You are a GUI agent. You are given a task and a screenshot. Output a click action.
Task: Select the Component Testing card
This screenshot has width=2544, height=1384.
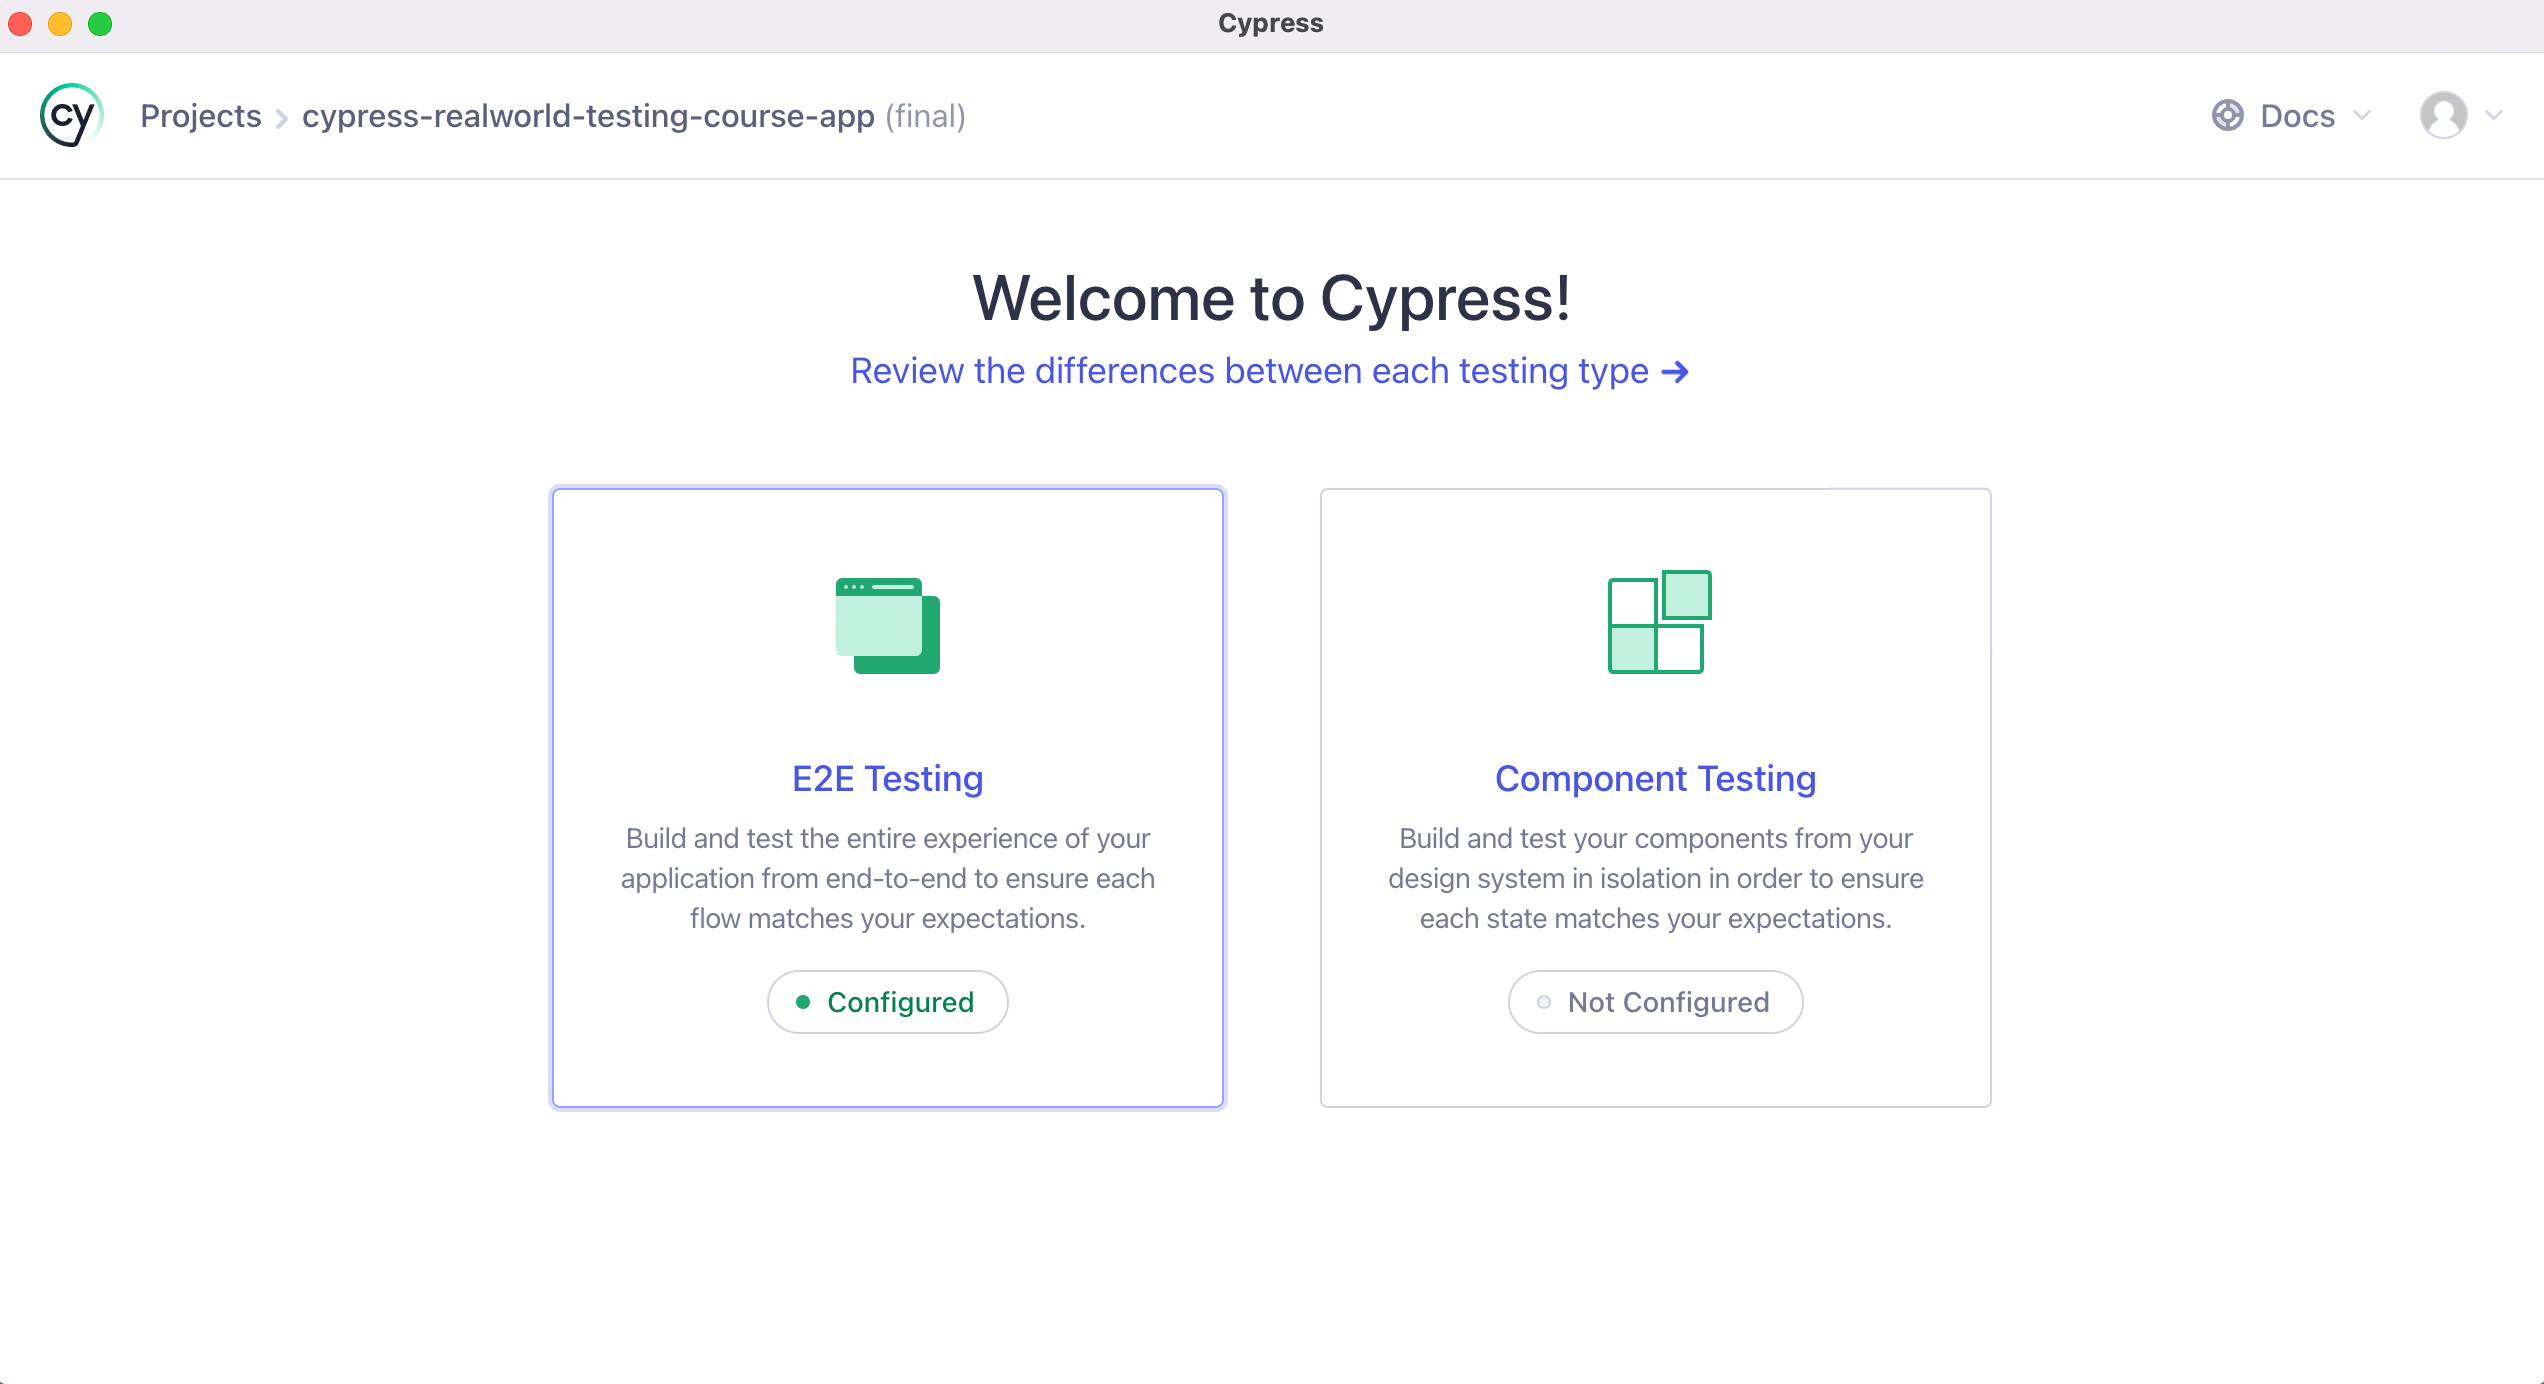click(x=1655, y=797)
